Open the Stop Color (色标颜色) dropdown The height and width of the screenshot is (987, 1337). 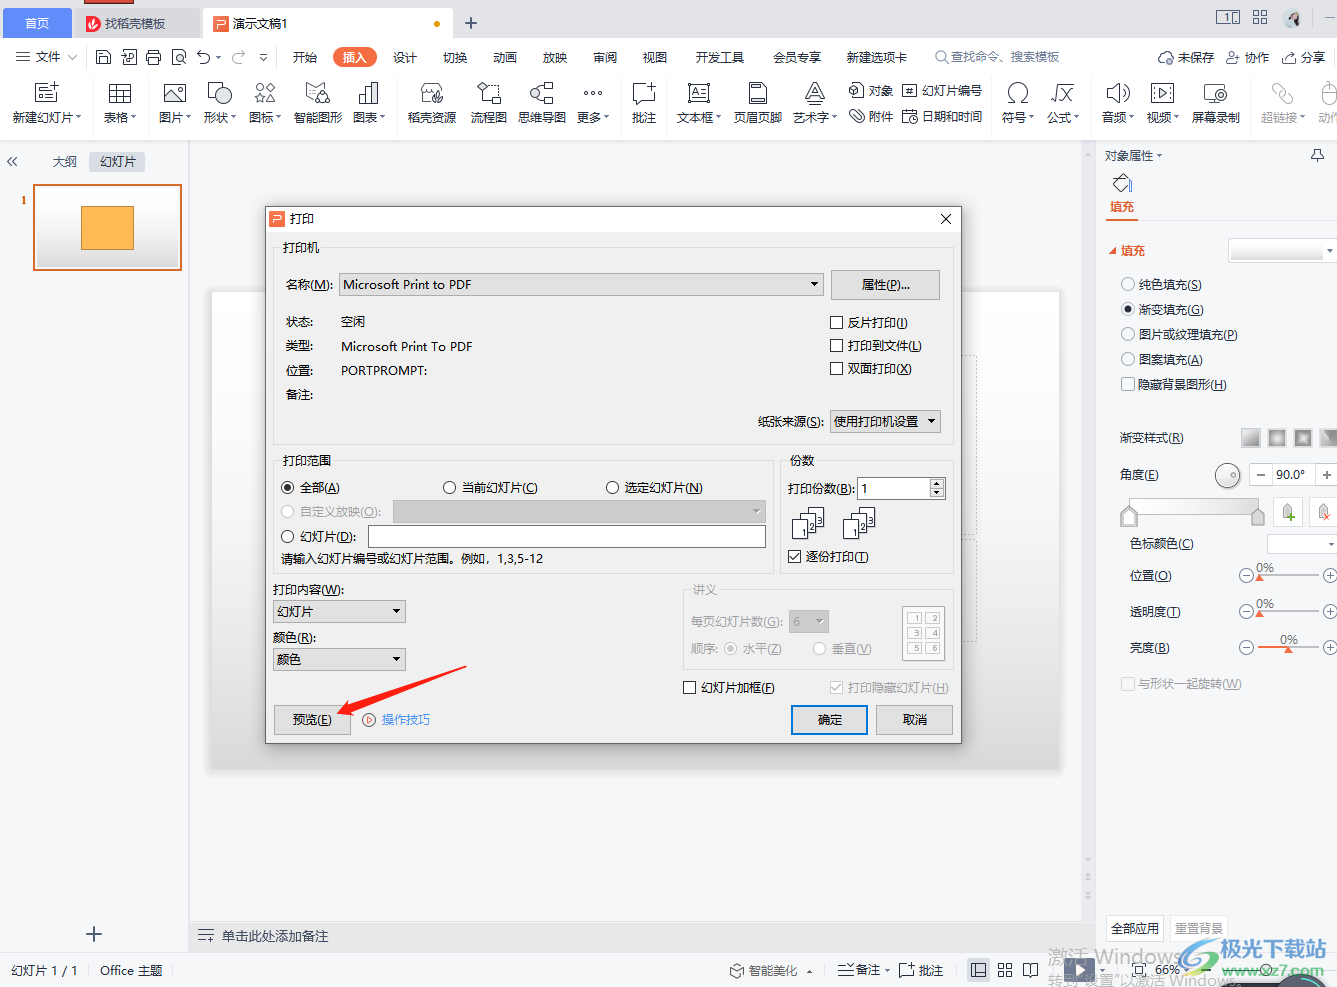(x=1301, y=544)
